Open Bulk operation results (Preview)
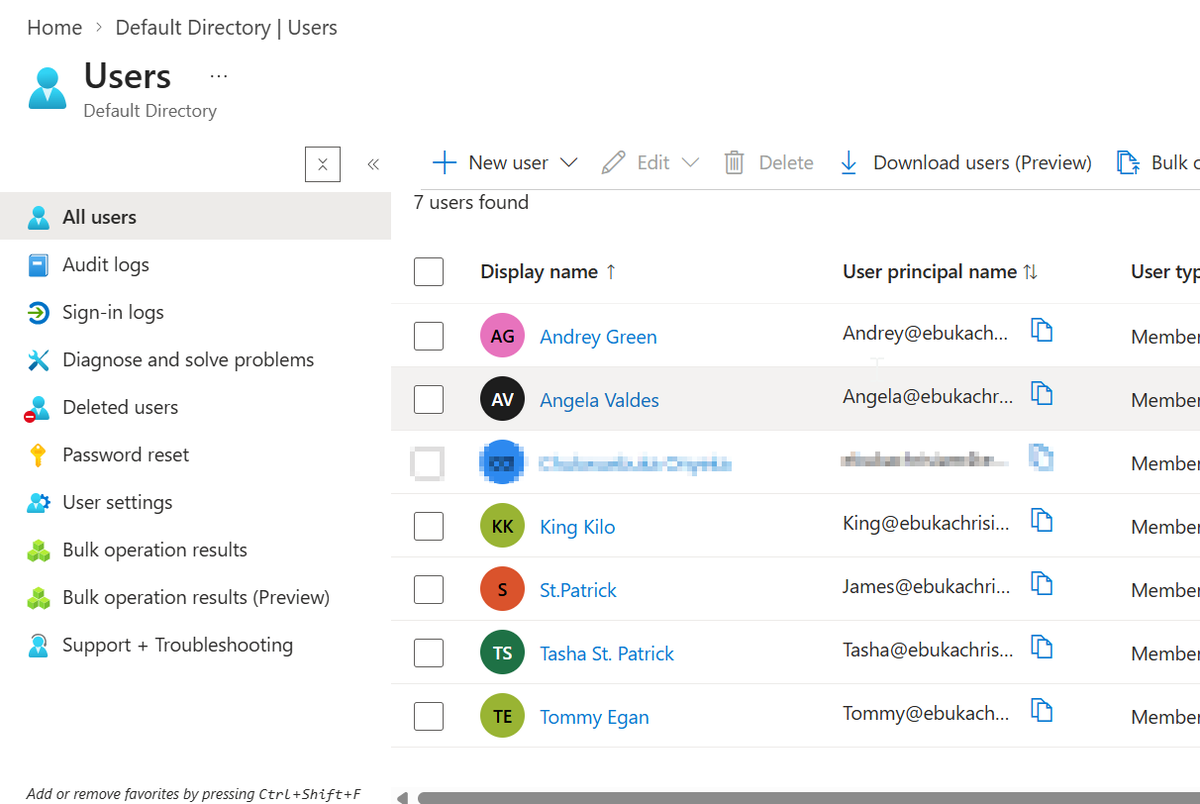The height and width of the screenshot is (804, 1200). click(195, 597)
